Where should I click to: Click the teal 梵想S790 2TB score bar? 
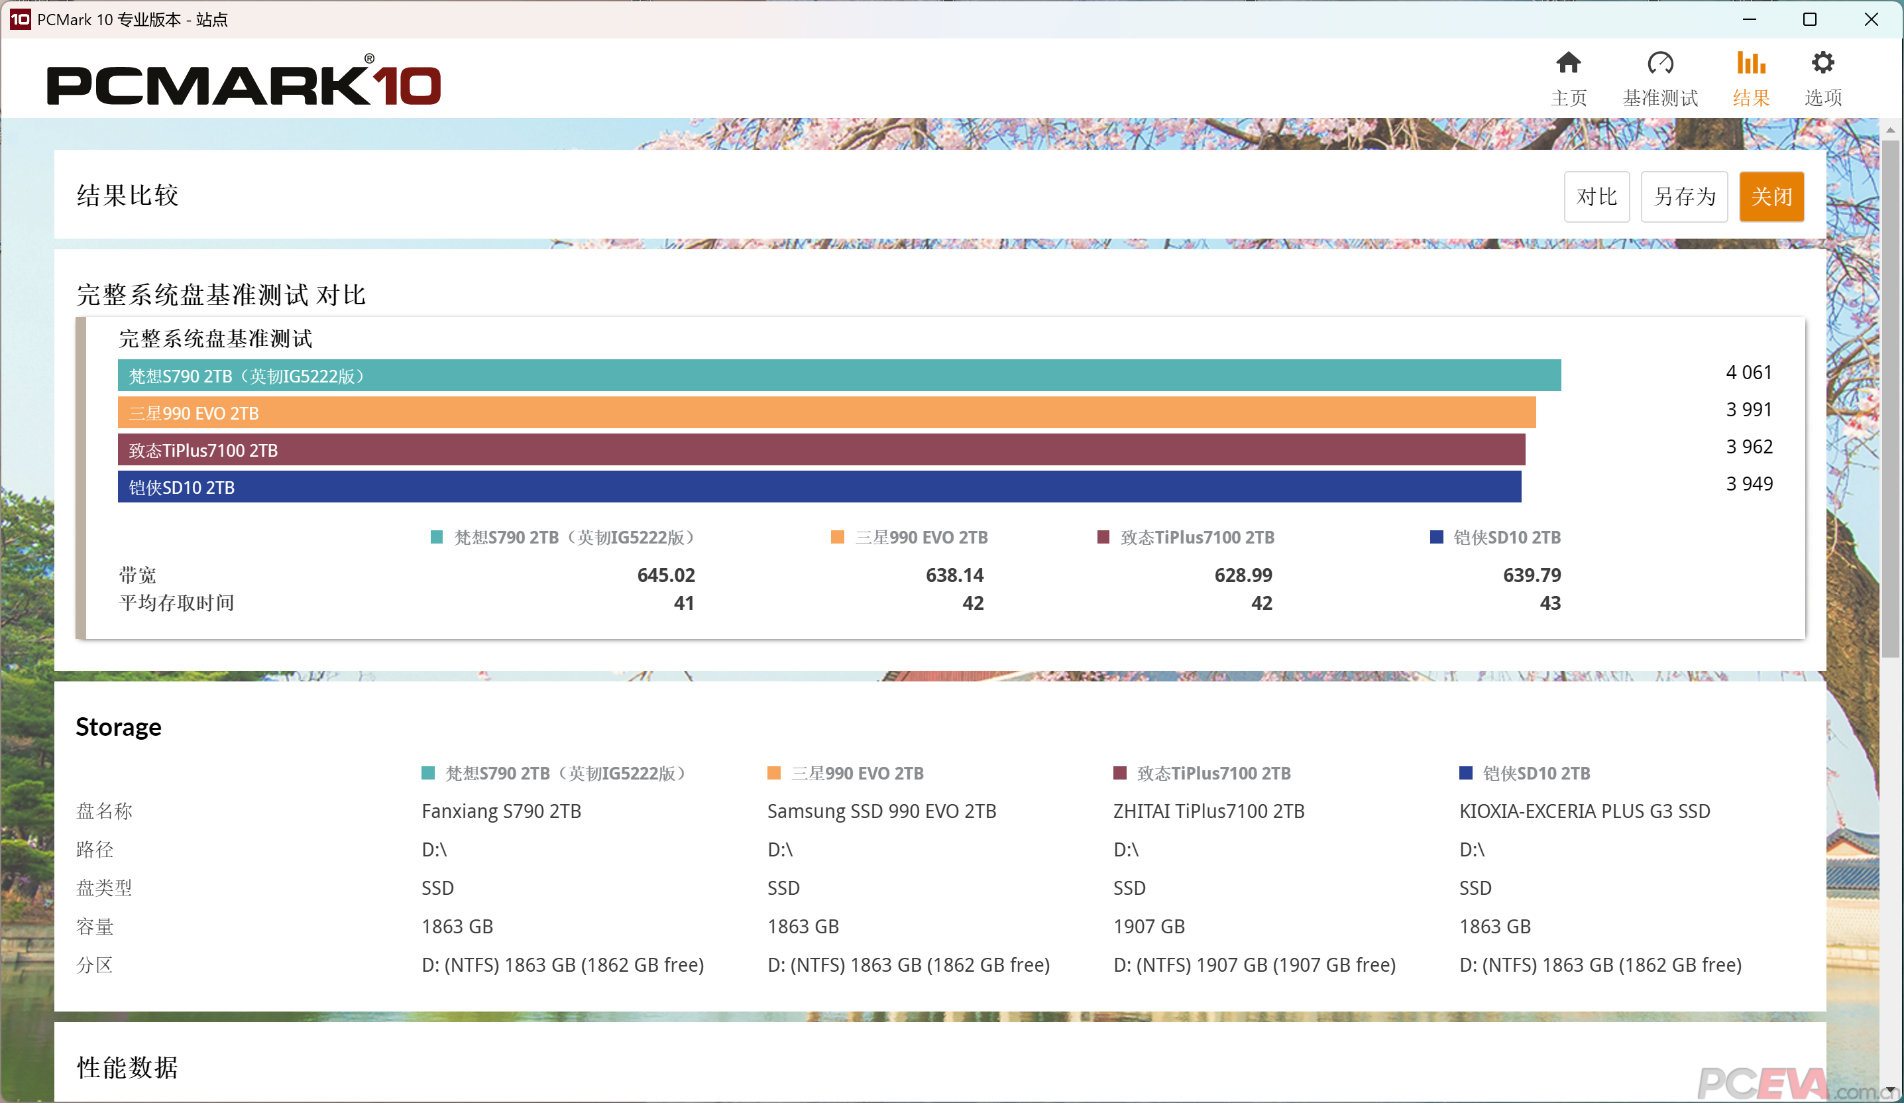(x=838, y=375)
